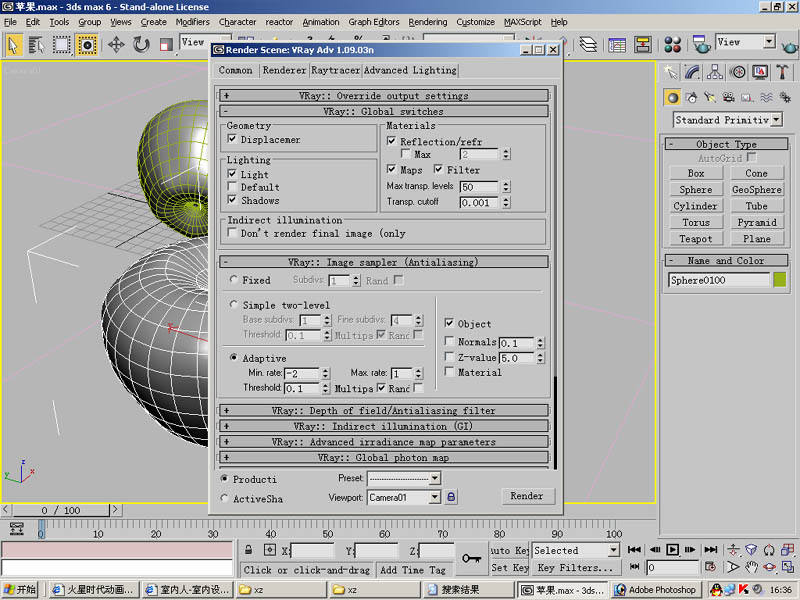
Task: Open MAXScript menu
Action: [x=522, y=22]
